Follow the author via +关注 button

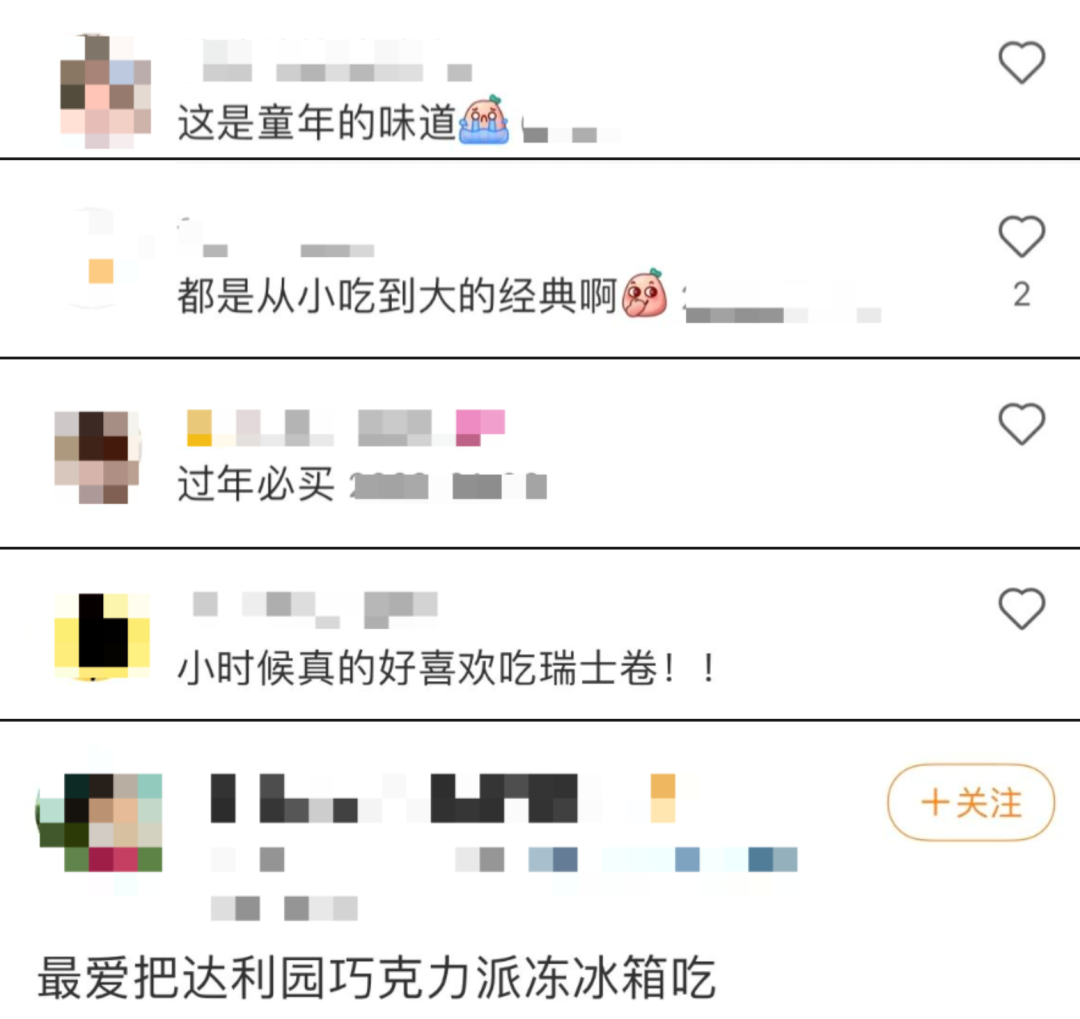click(971, 803)
